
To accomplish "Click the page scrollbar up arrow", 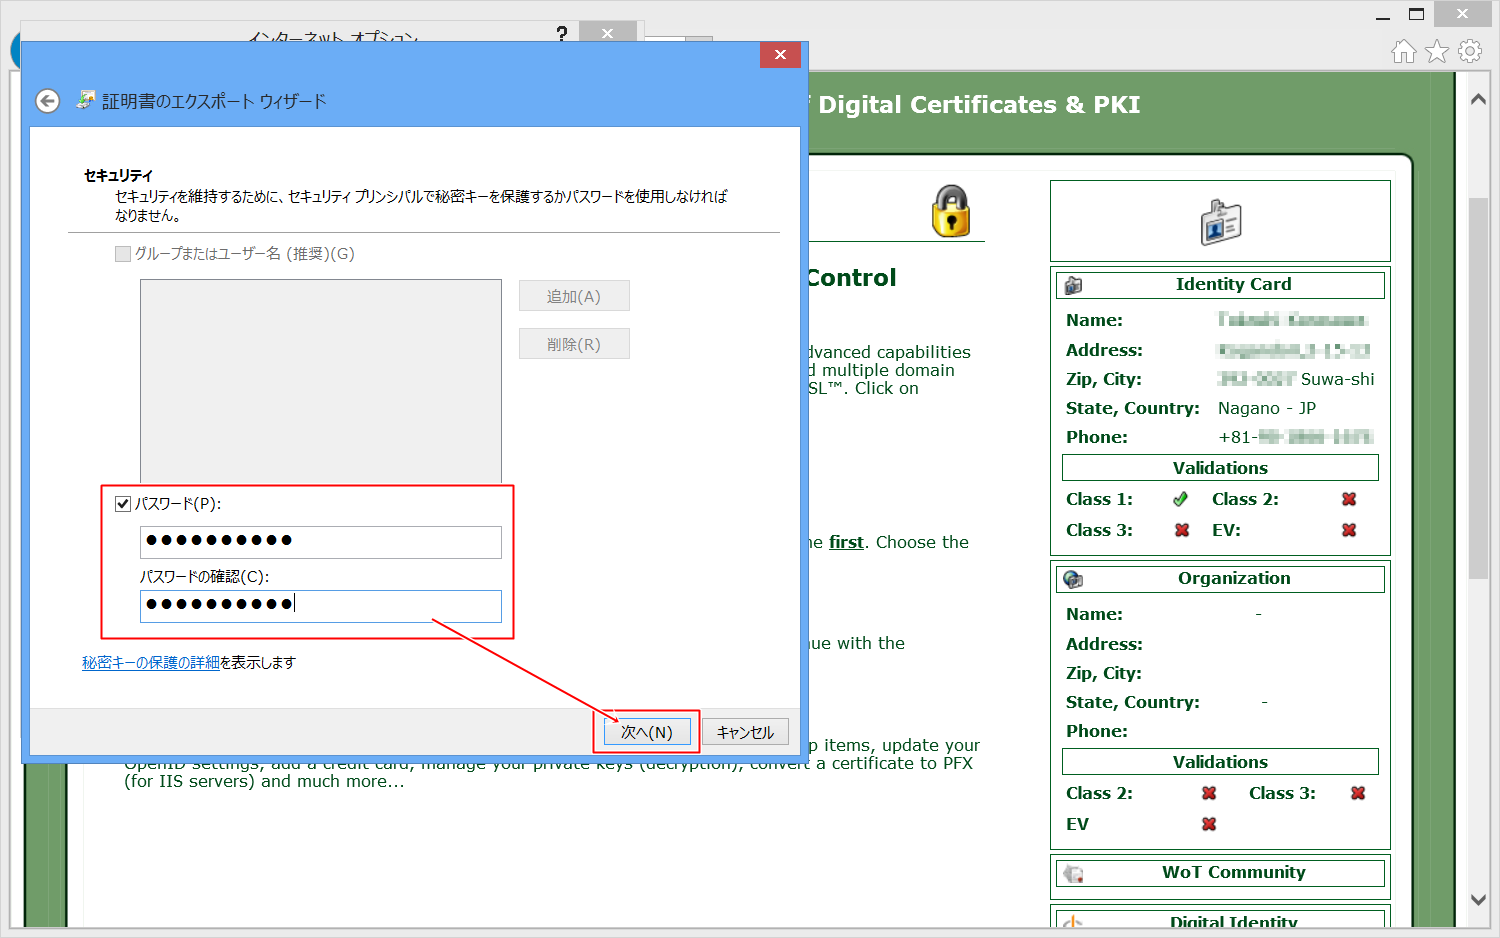I will [1478, 100].
